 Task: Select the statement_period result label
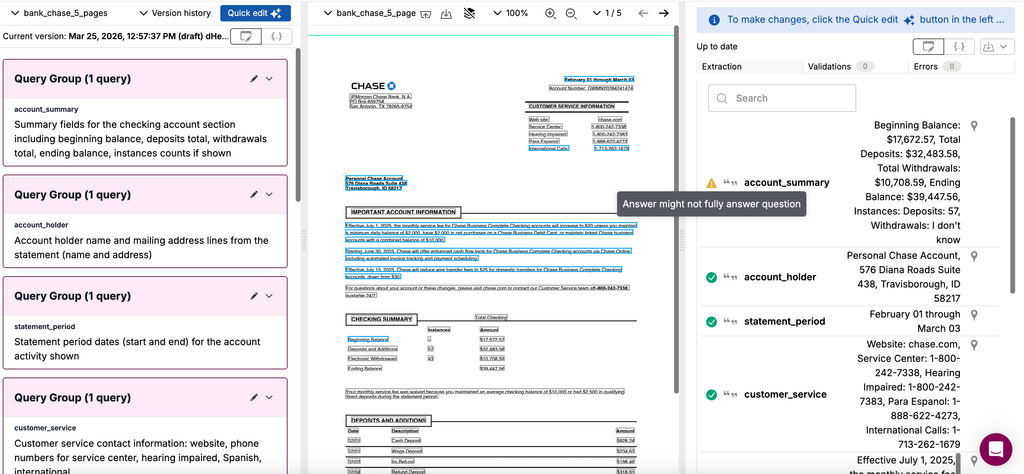click(785, 322)
